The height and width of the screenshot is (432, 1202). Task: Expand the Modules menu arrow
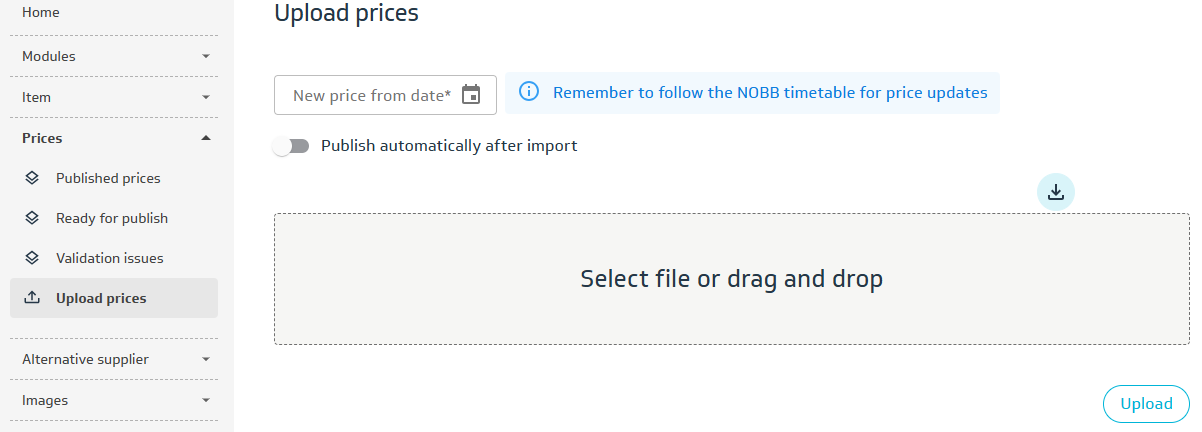pos(206,57)
